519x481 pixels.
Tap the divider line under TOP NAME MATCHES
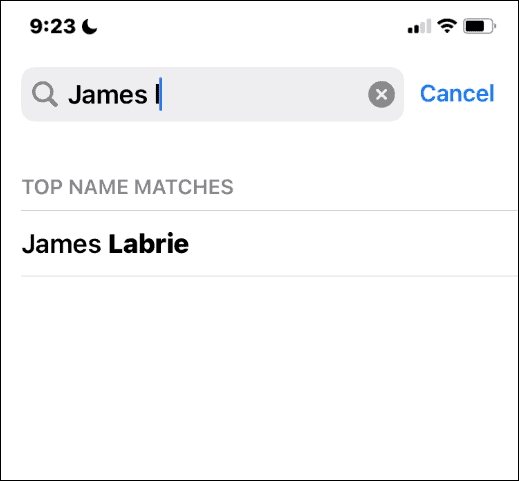tap(269, 211)
